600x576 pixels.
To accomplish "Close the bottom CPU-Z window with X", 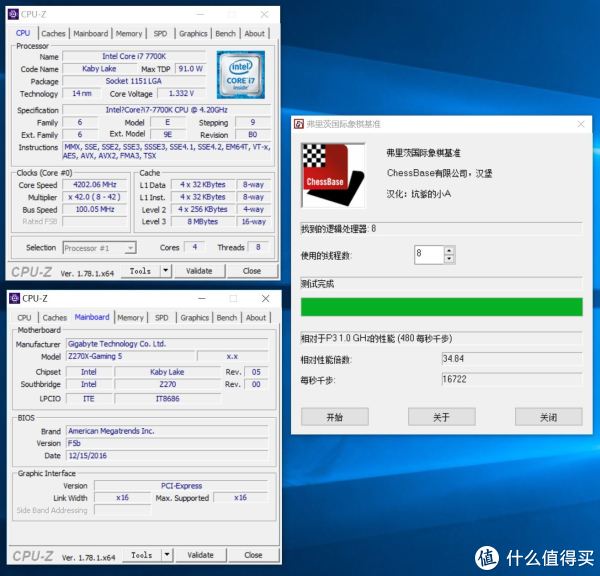I will tap(266, 299).
